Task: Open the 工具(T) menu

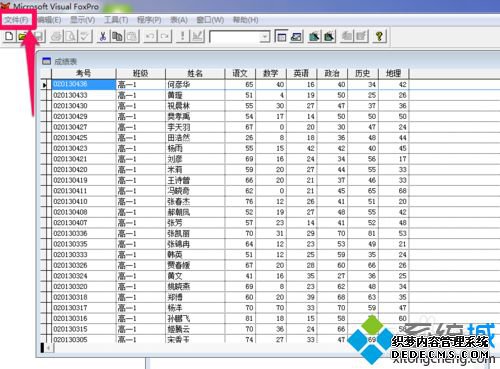Action: [x=116, y=20]
